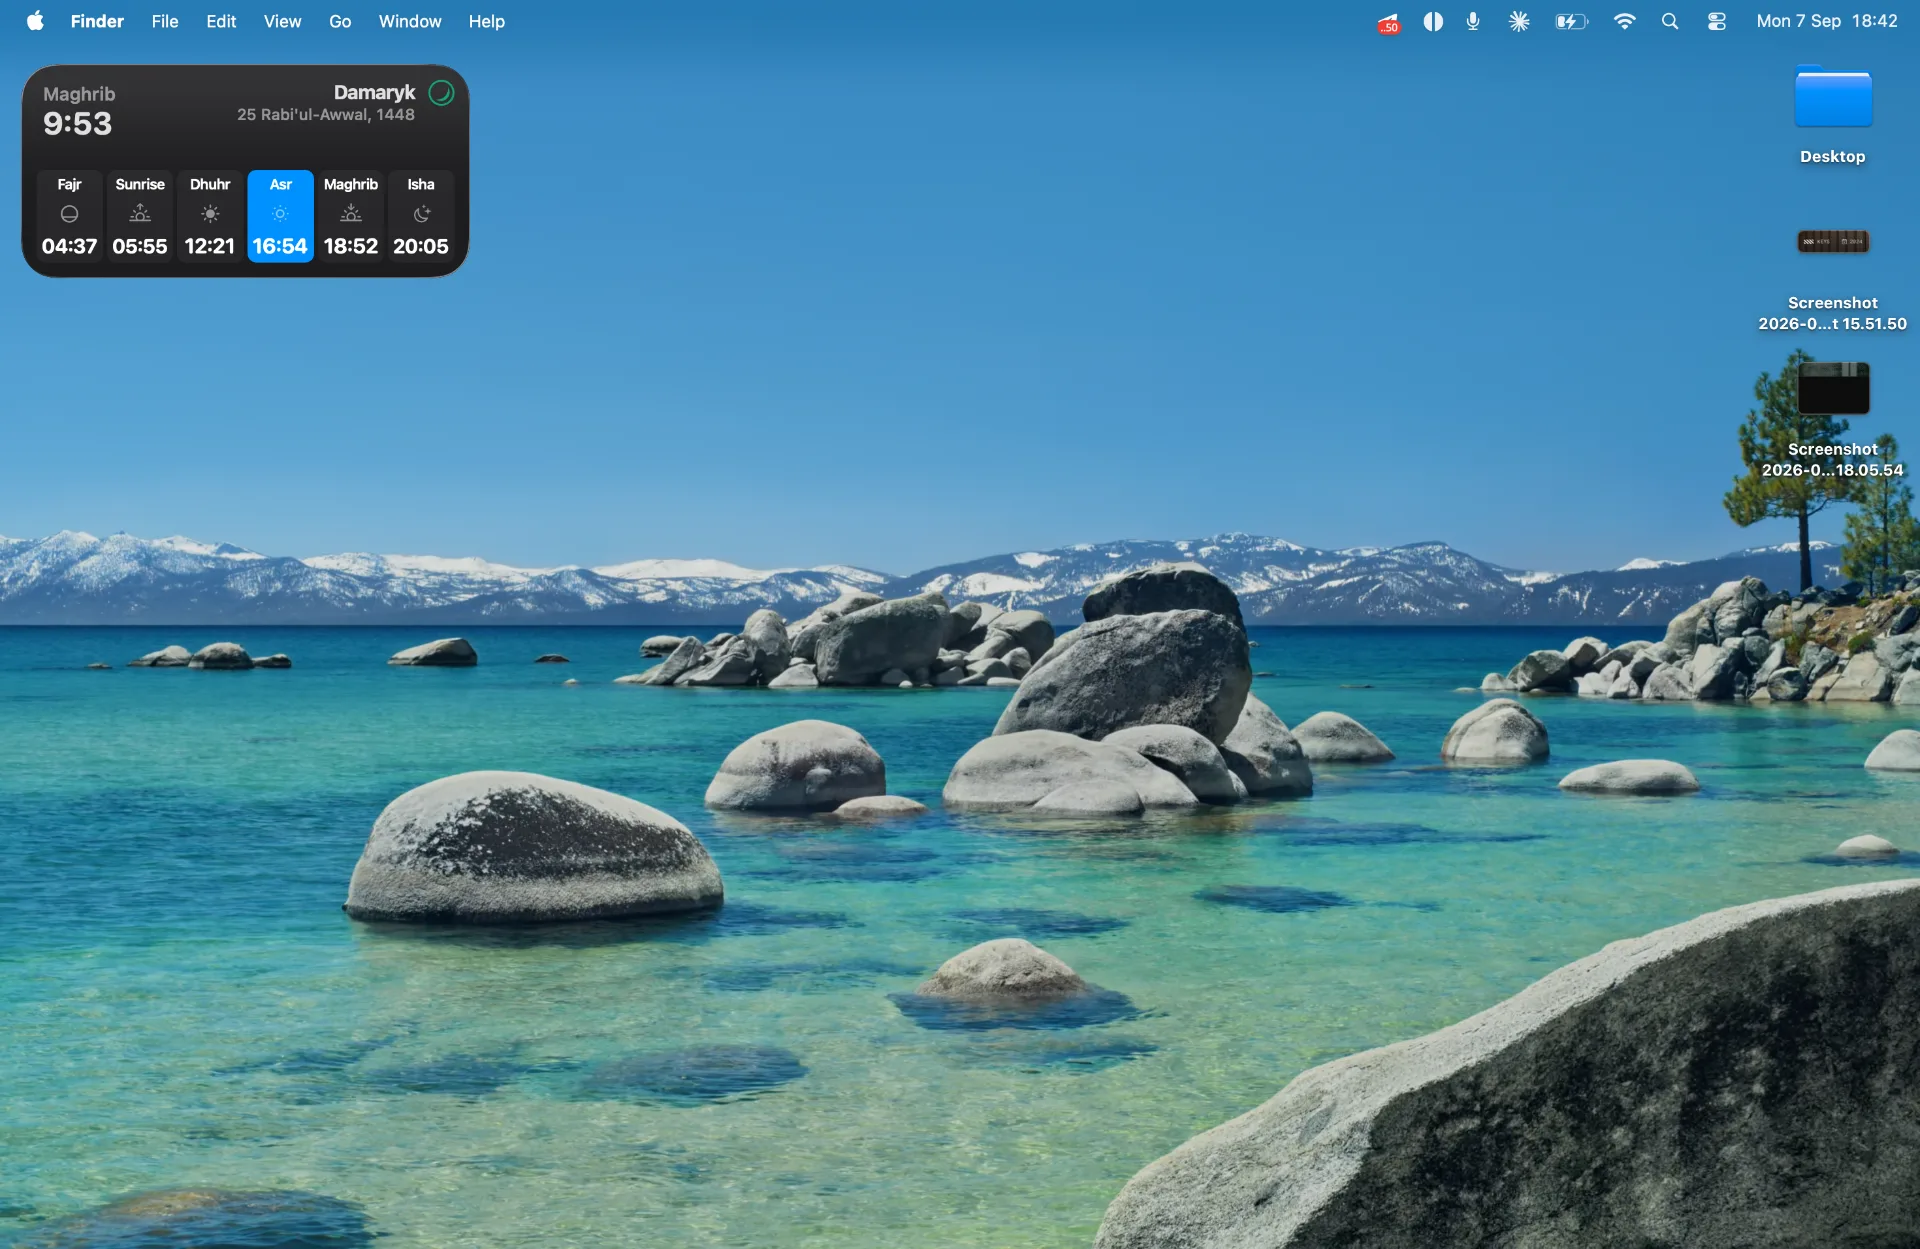This screenshot has height=1249, width=1920.
Task: Select the Fajr 04:37 prayer tile
Action: point(69,216)
